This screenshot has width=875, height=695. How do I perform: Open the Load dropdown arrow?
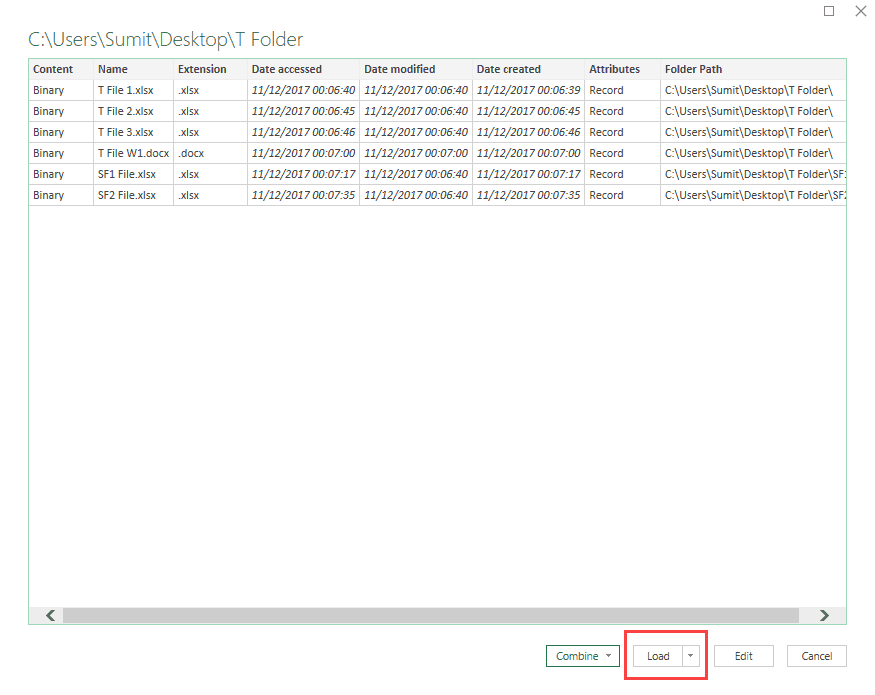point(688,655)
